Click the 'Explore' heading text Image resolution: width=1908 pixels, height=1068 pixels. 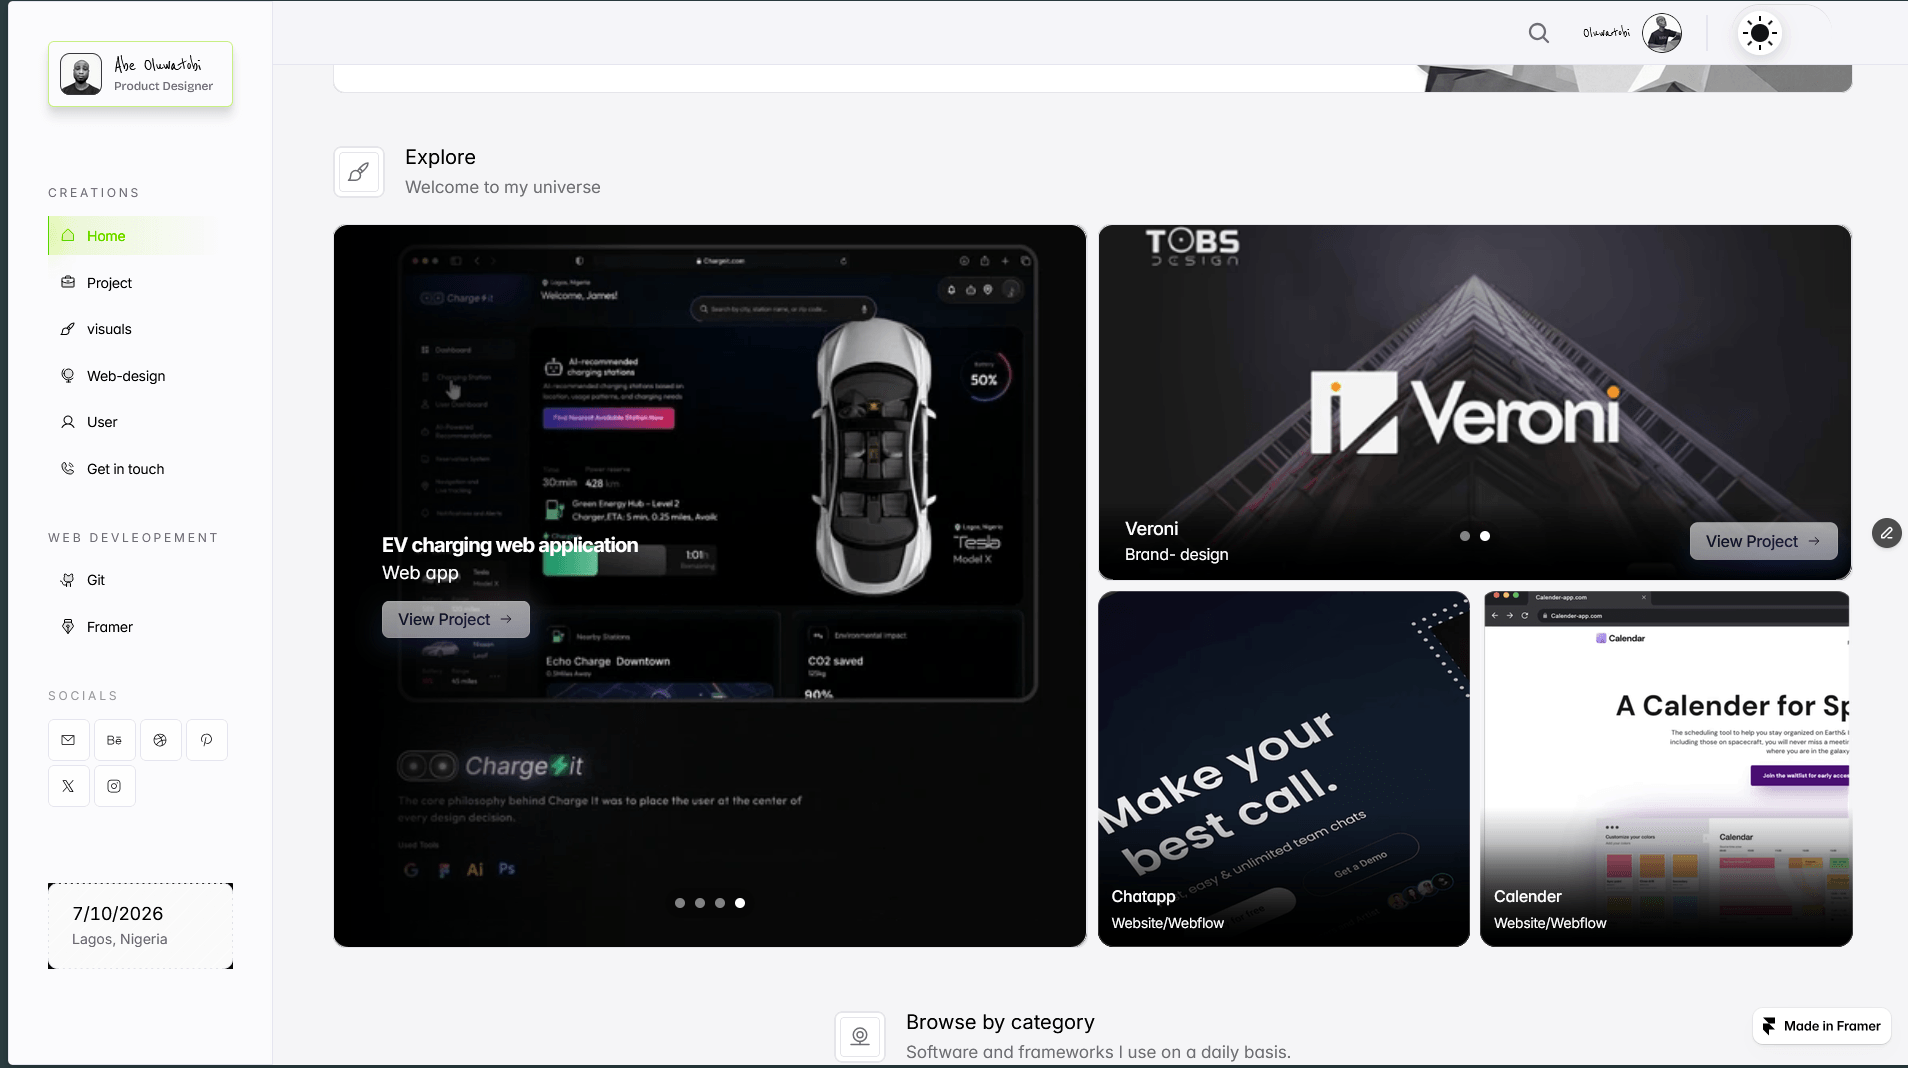click(440, 157)
